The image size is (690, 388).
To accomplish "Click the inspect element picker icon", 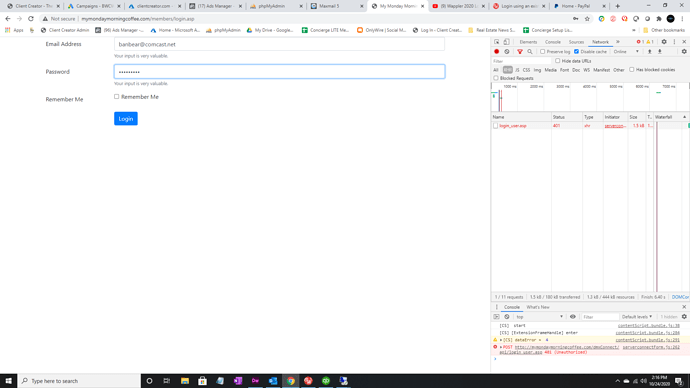I will pyautogui.click(x=497, y=42).
